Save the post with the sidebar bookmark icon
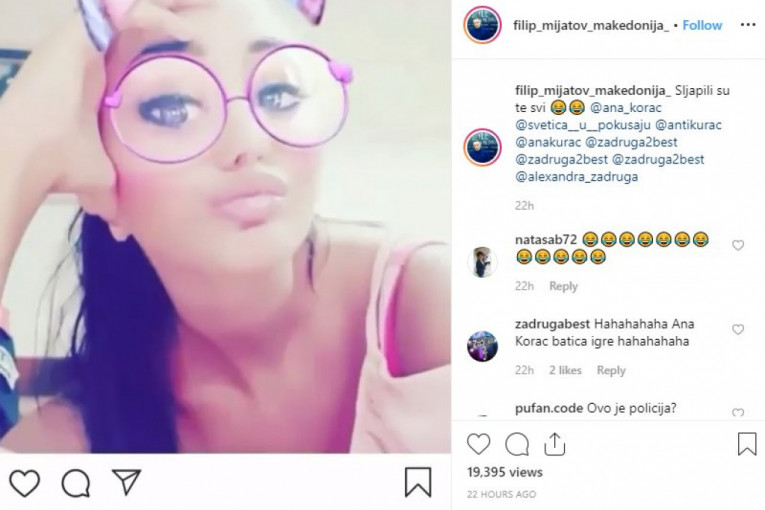The height and width of the screenshot is (510, 765). coord(746,444)
